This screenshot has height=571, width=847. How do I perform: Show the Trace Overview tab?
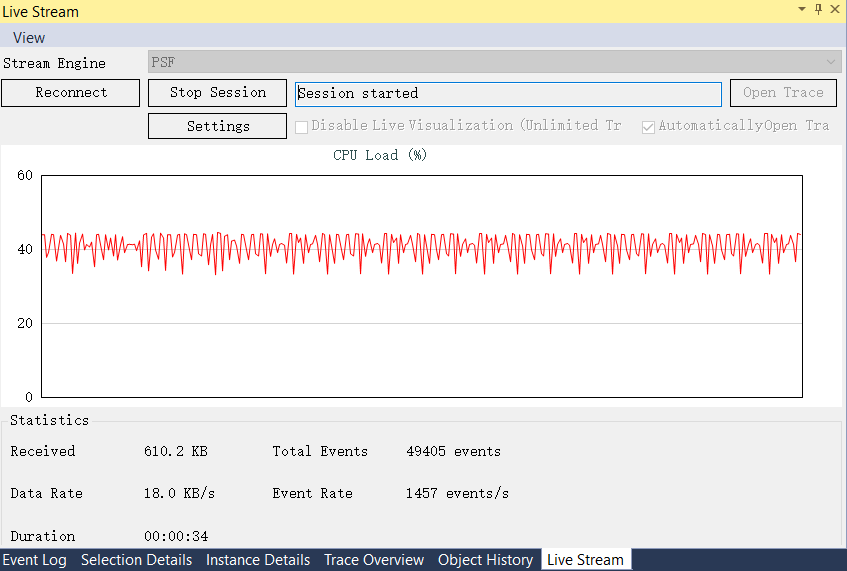(x=374, y=560)
